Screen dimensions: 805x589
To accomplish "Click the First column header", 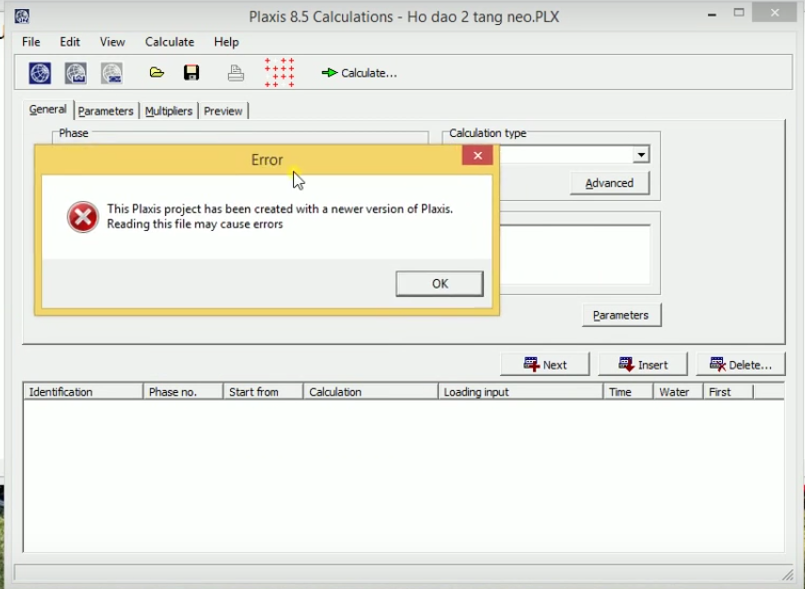I will [727, 392].
